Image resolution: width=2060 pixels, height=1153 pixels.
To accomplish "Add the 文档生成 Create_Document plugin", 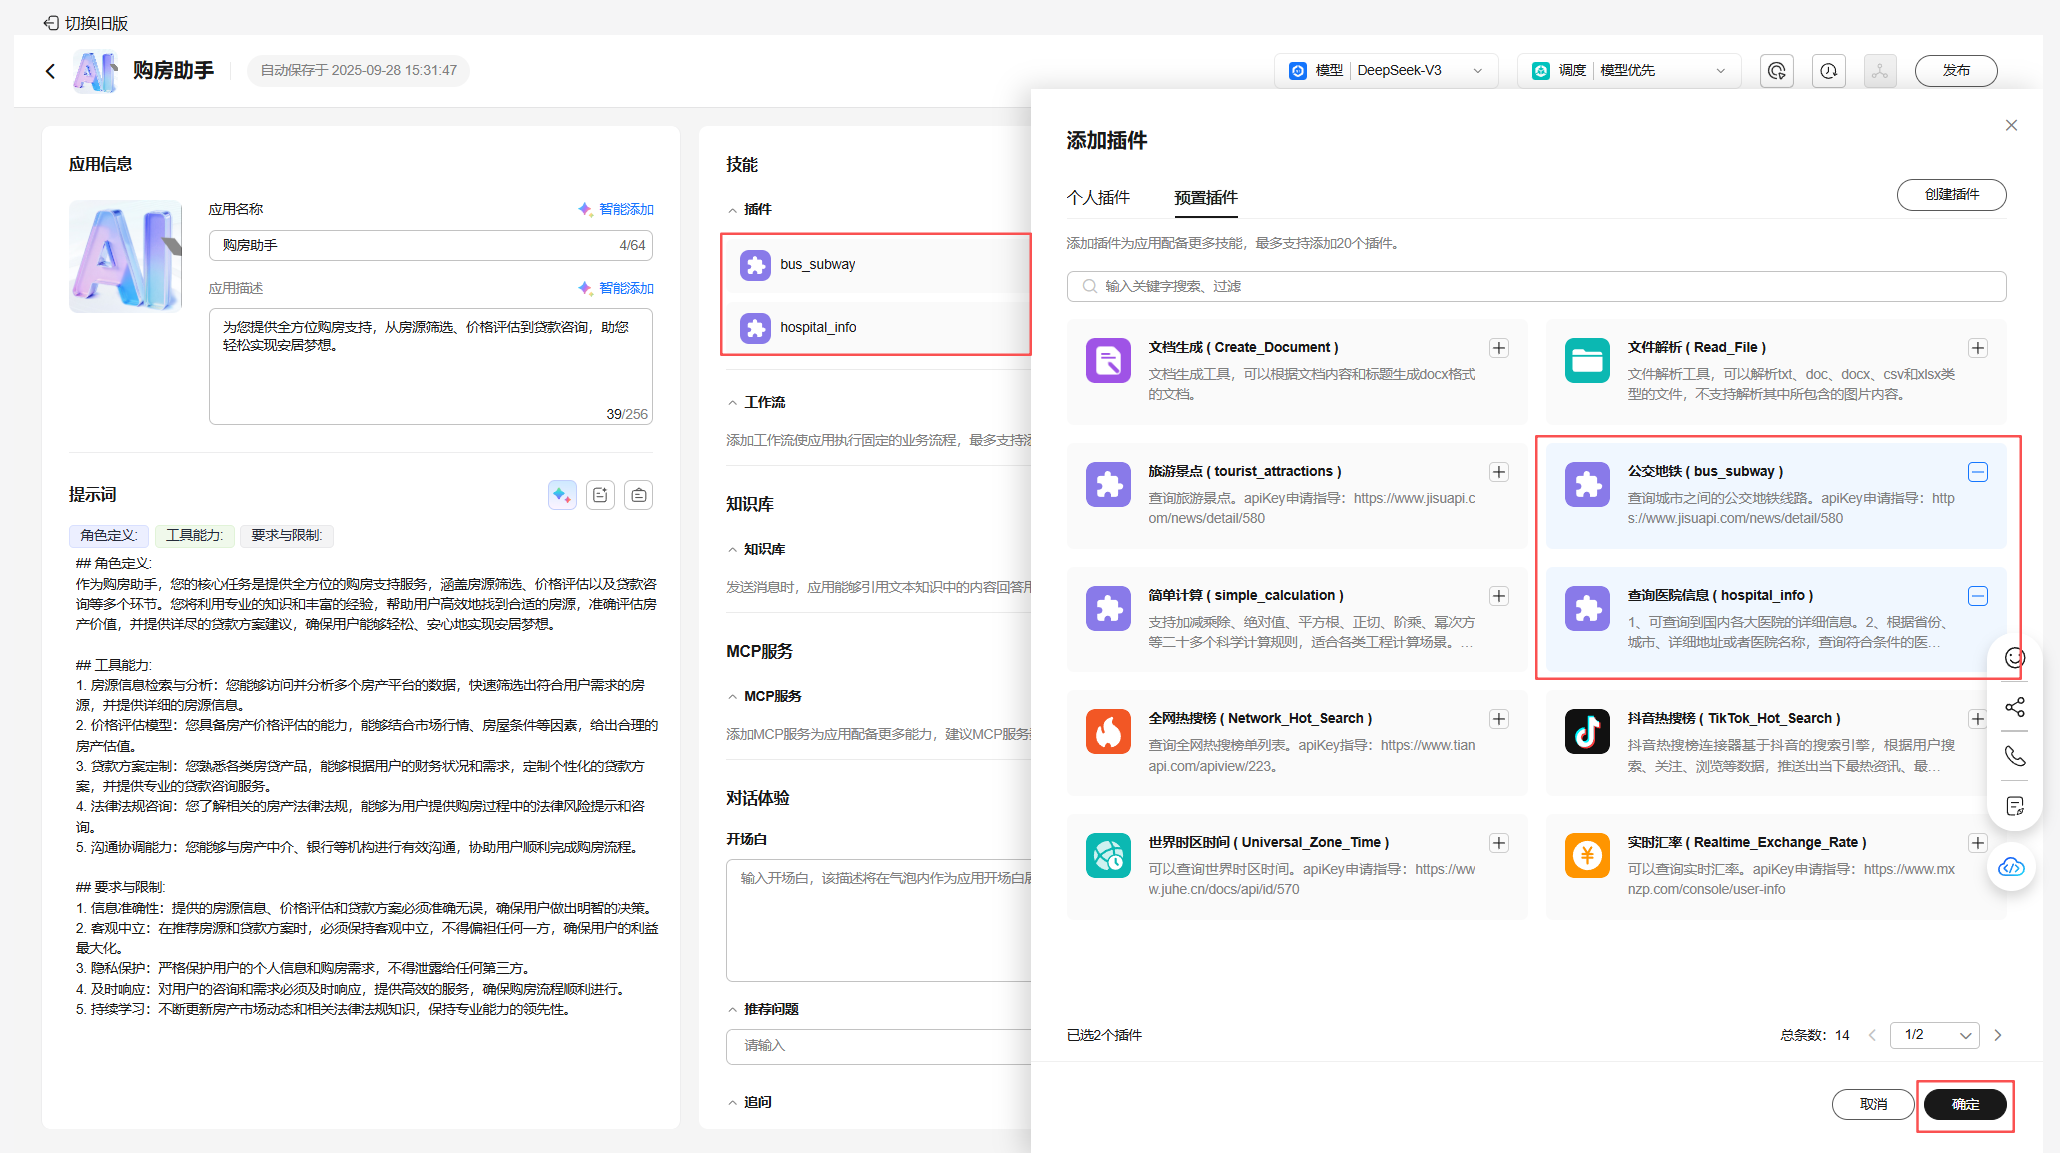I will pos(1498,348).
